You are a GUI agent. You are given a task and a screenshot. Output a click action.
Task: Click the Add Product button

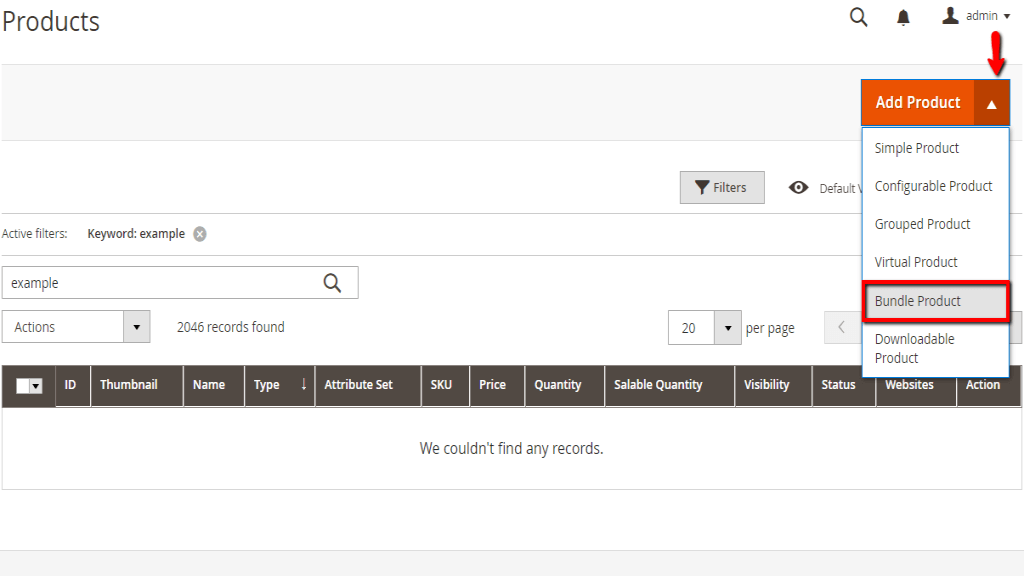point(917,103)
